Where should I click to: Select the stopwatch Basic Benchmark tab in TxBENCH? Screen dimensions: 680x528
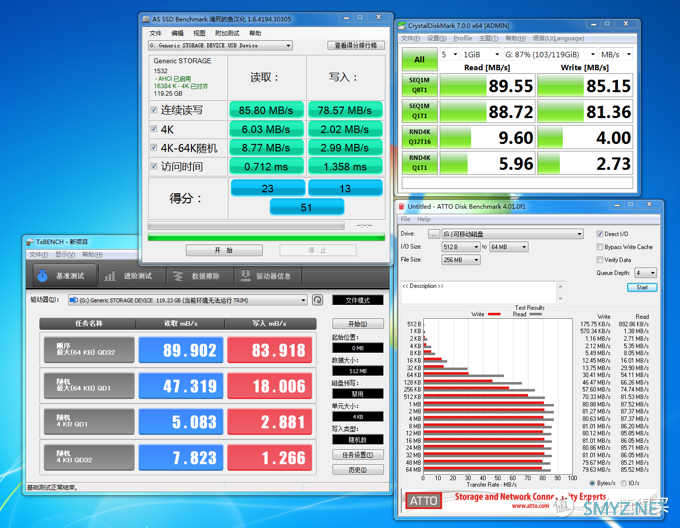(x=64, y=276)
